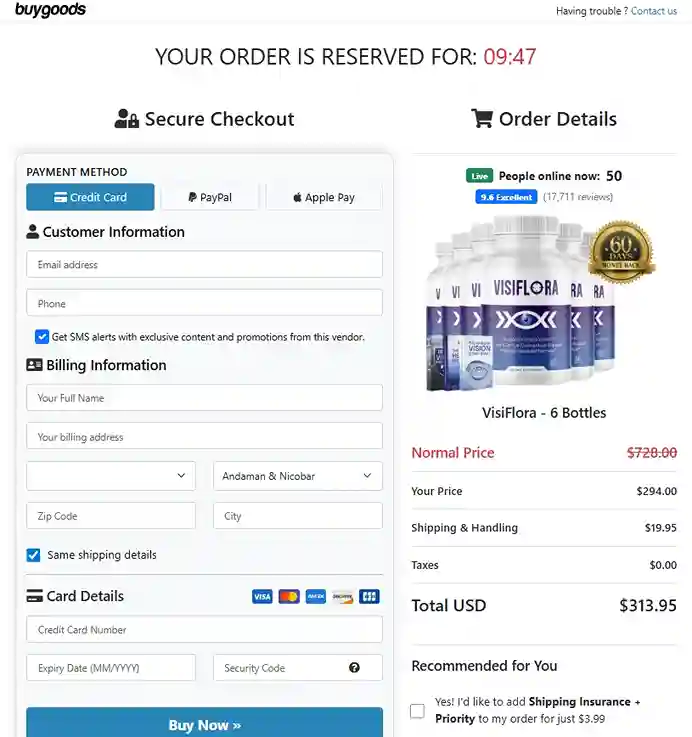Open the Contact us link
The width and height of the screenshot is (692, 737).
click(x=654, y=11)
